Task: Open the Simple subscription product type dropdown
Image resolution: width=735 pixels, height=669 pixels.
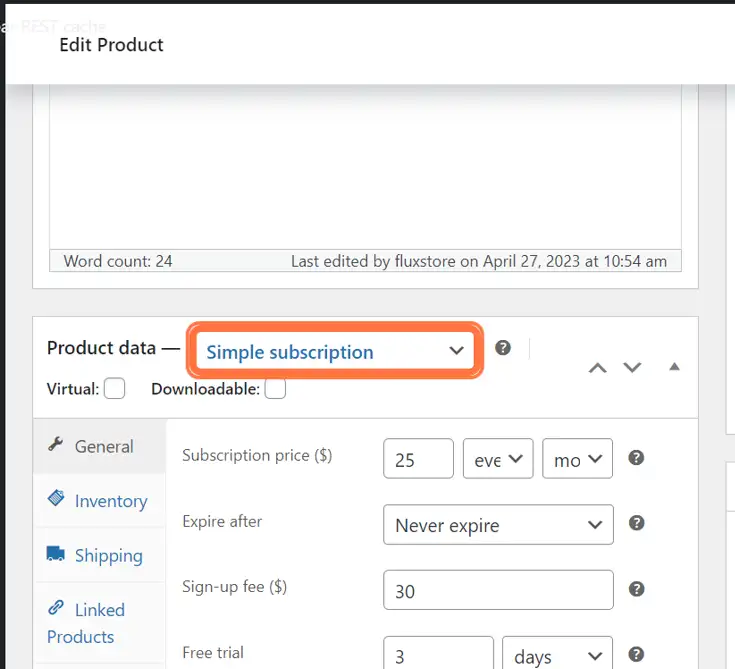Action: (x=335, y=351)
